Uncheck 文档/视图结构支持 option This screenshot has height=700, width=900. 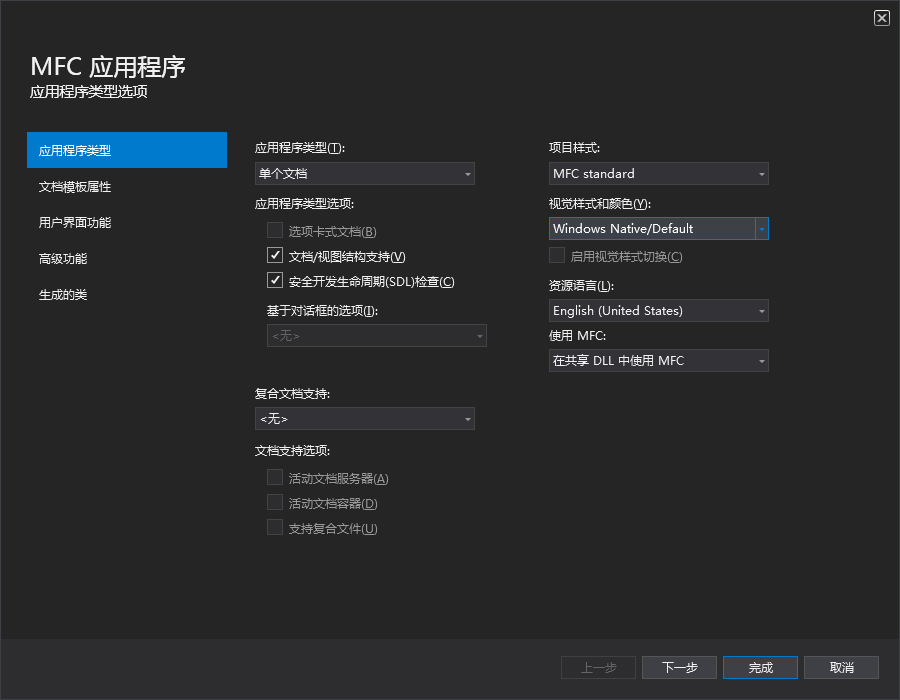pos(275,255)
